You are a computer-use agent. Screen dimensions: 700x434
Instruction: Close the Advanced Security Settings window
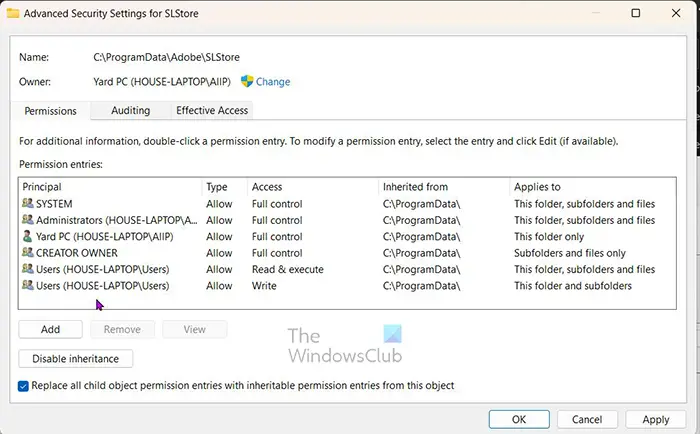(x=676, y=13)
